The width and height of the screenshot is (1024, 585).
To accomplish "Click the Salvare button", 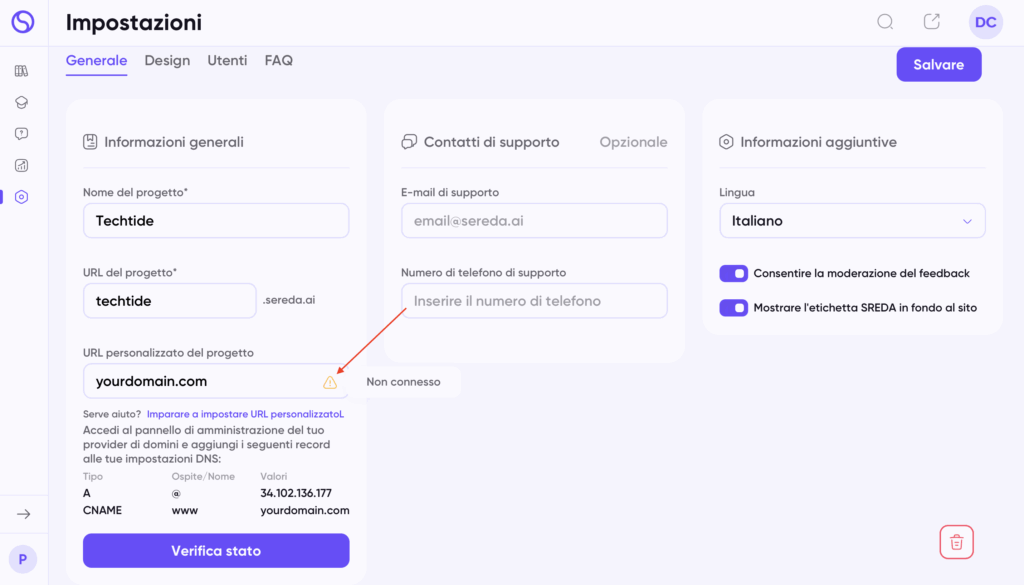I will pos(938,65).
